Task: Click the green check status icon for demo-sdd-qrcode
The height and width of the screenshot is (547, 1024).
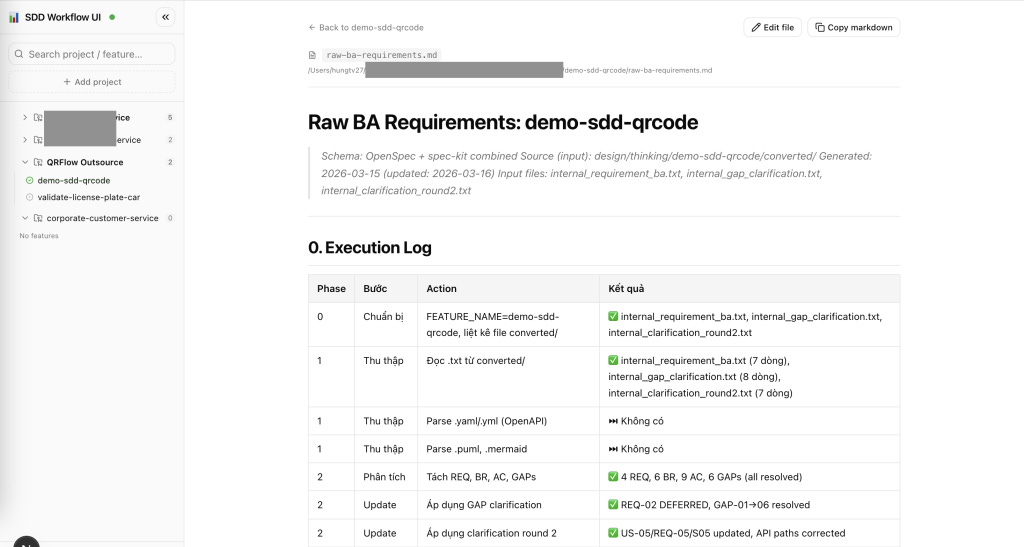Action: pos(29,180)
